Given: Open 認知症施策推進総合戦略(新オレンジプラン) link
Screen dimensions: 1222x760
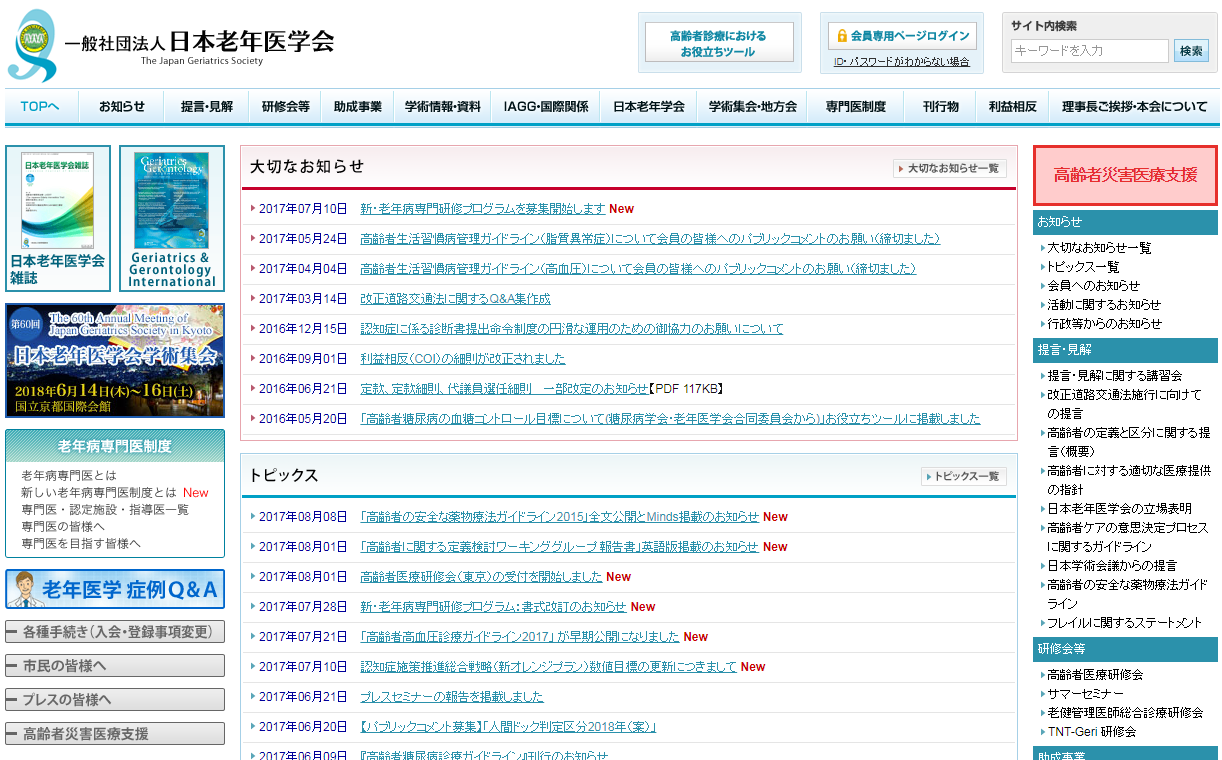Looking at the screenshot, I should [x=548, y=667].
